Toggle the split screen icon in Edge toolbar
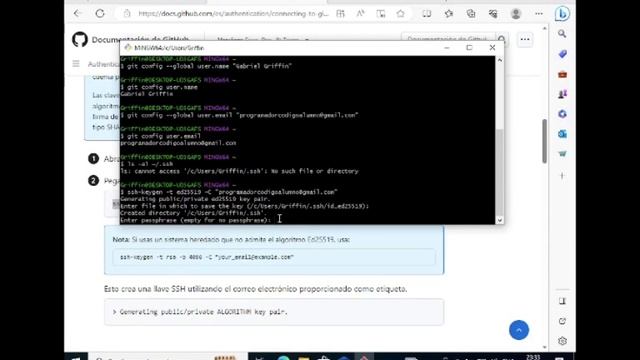 point(427,13)
